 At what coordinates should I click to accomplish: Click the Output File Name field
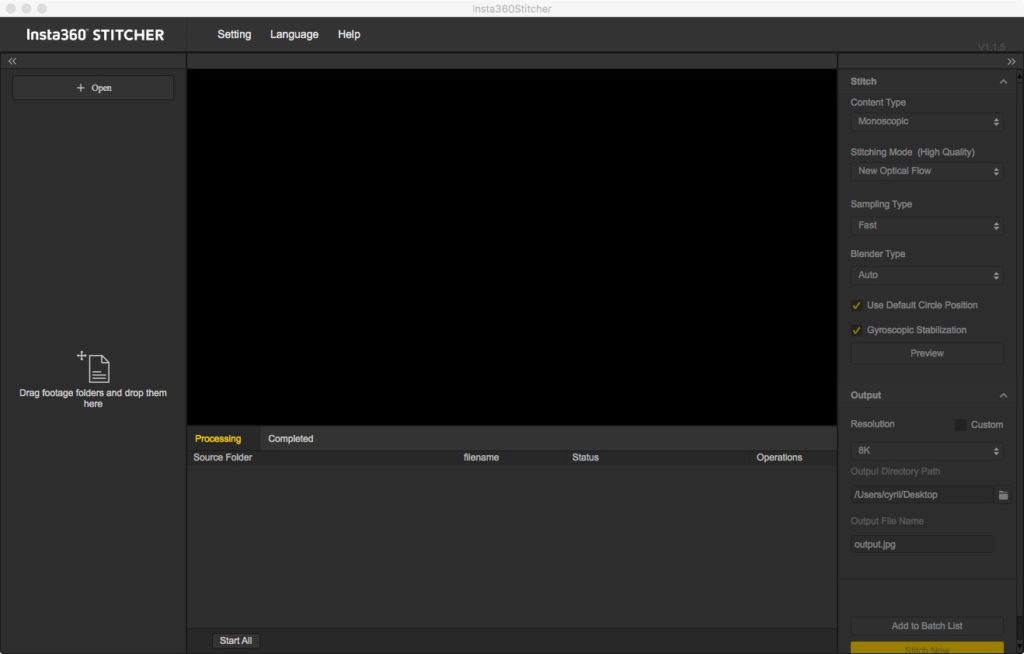(921, 544)
